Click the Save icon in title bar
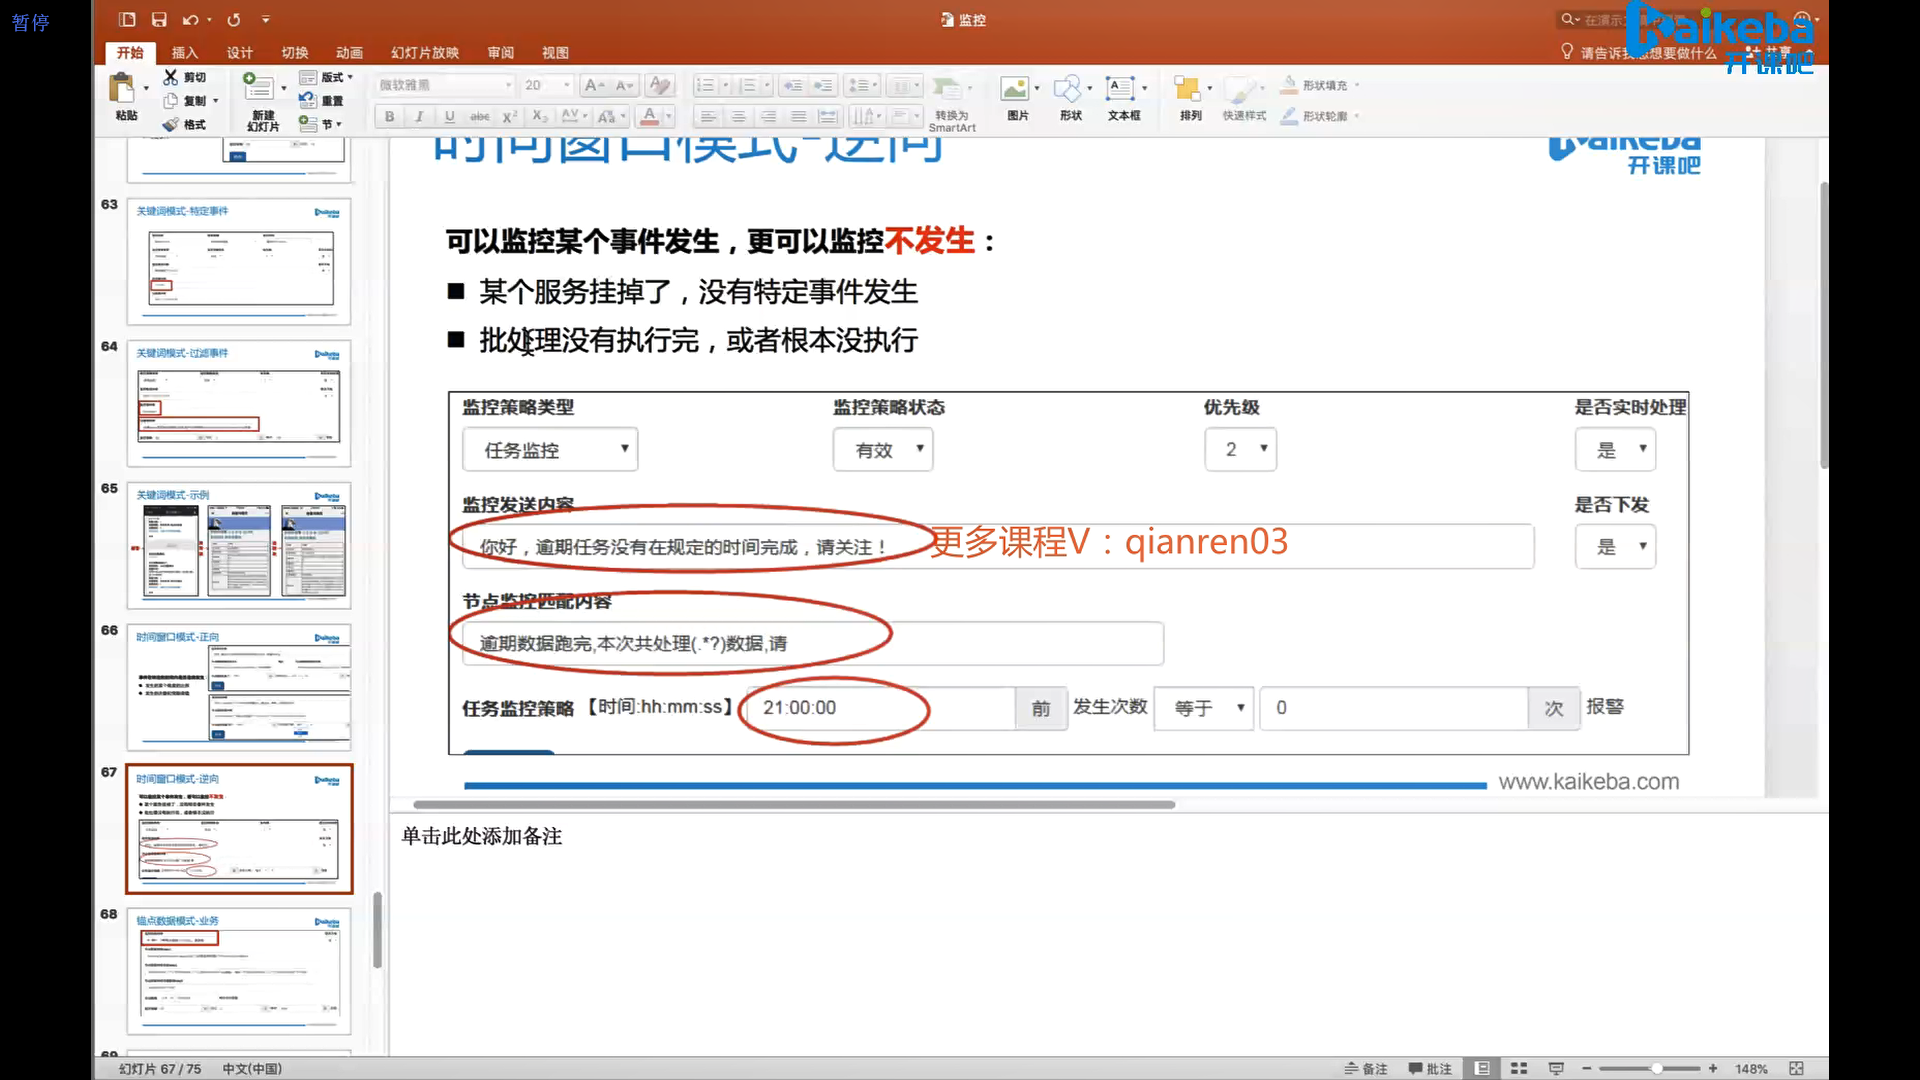The image size is (1920, 1080). pos(159,19)
